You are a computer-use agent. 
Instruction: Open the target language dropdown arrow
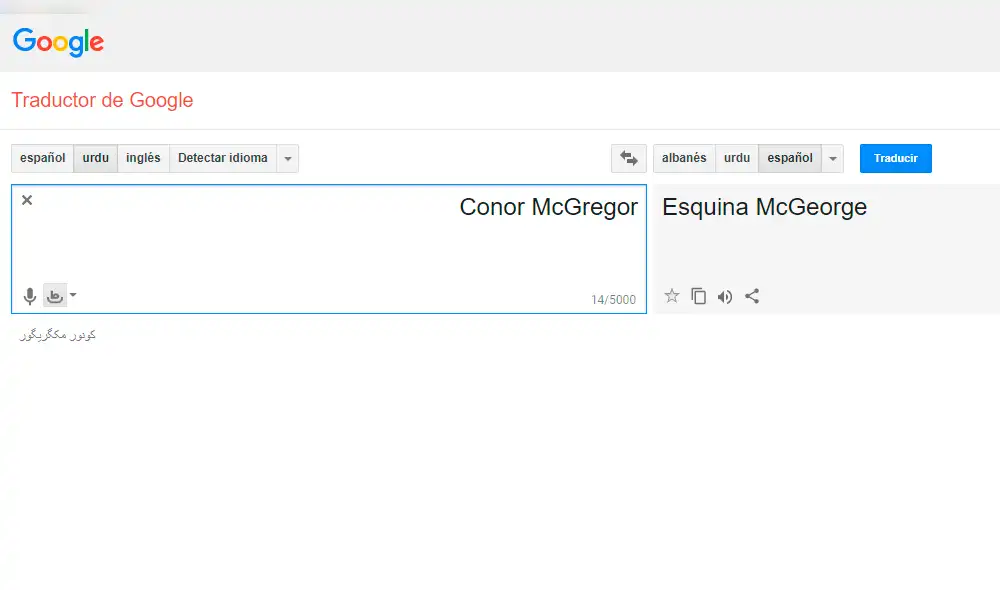[832, 158]
